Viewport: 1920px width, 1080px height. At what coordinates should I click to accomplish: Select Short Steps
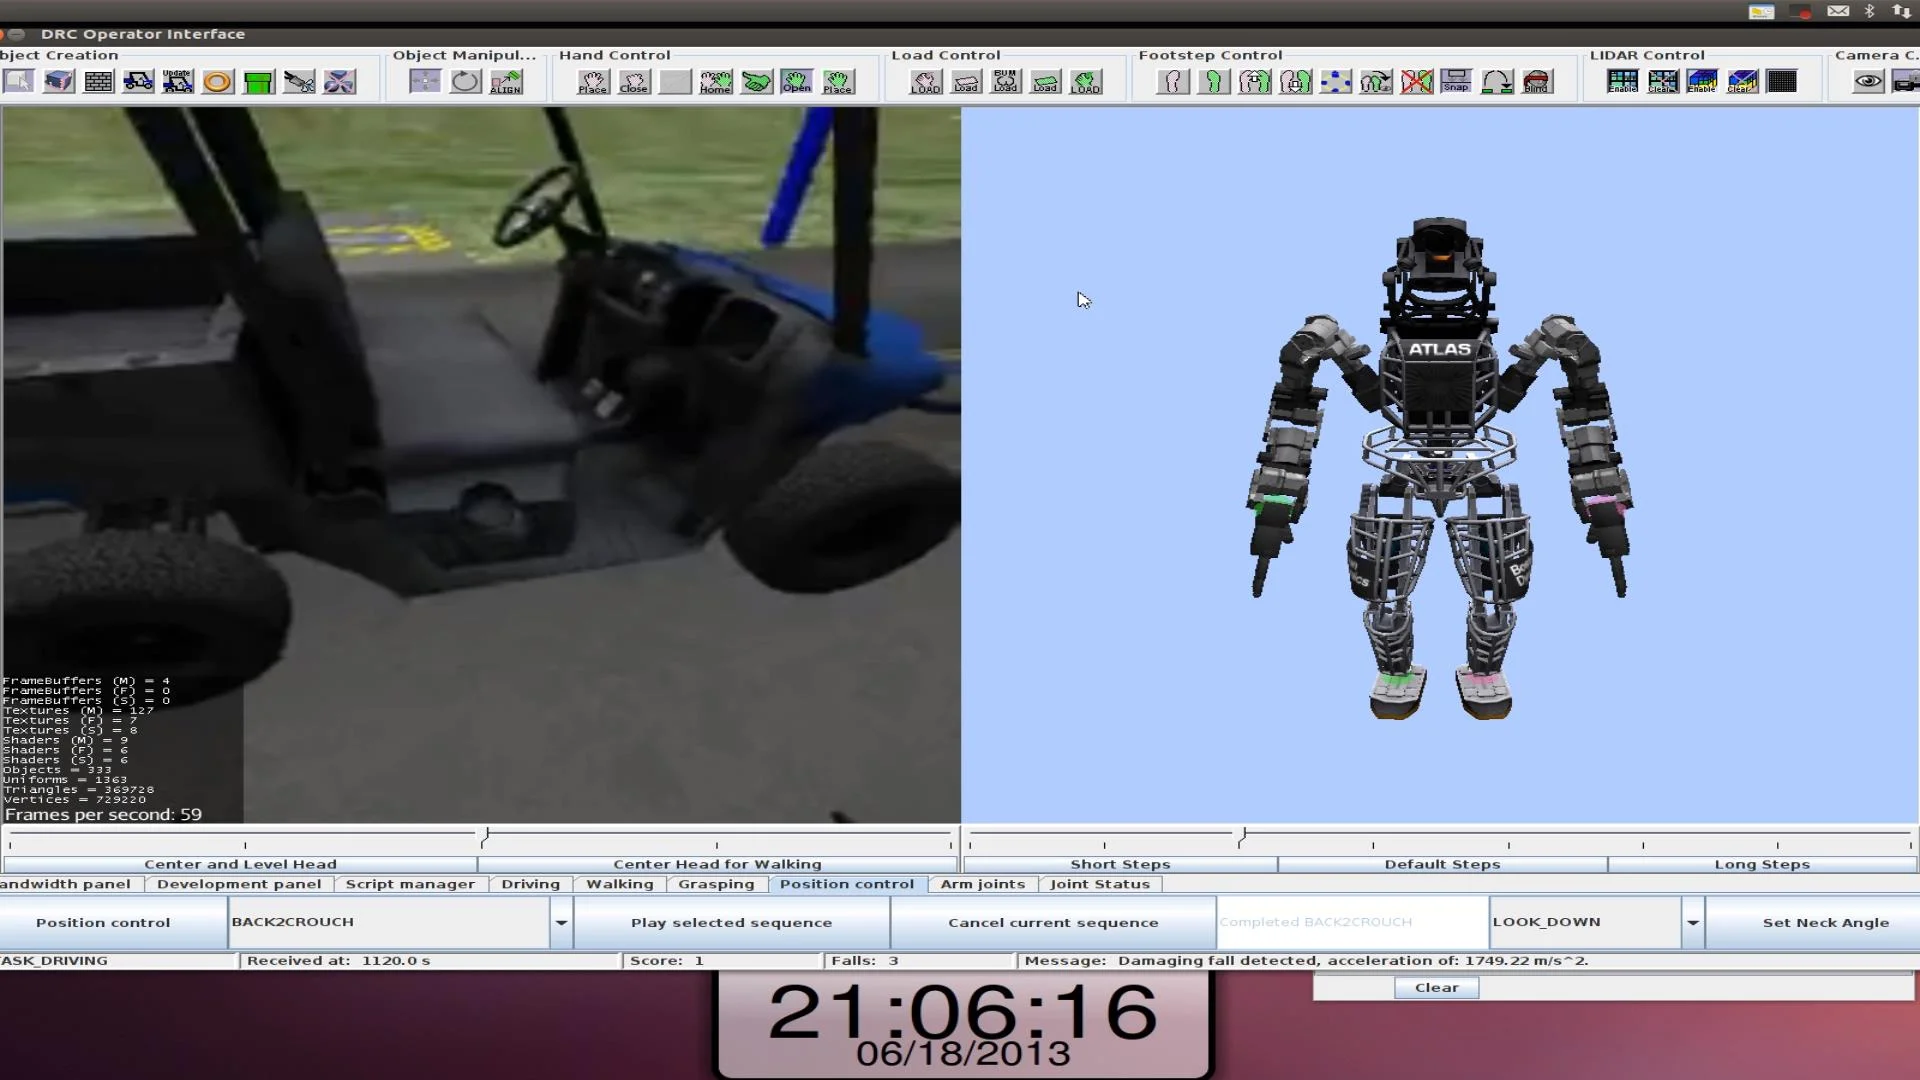(1120, 864)
